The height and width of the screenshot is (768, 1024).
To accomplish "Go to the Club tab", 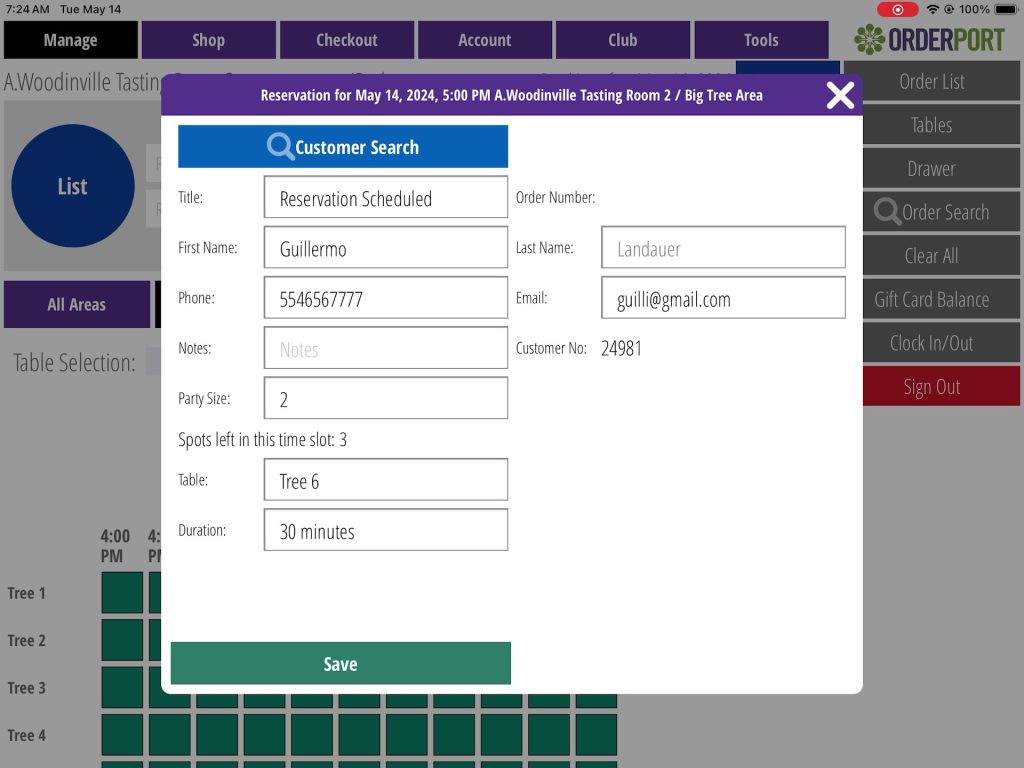I will click(x=622, y=40).
